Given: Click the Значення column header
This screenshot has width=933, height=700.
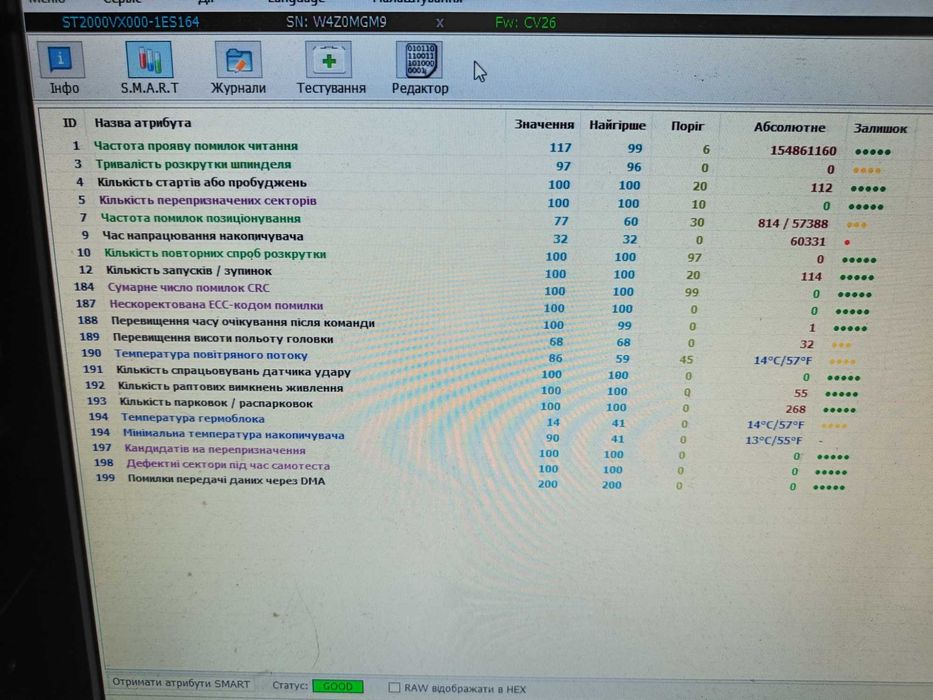Looking at the screenshot, I should coord(544,124).
